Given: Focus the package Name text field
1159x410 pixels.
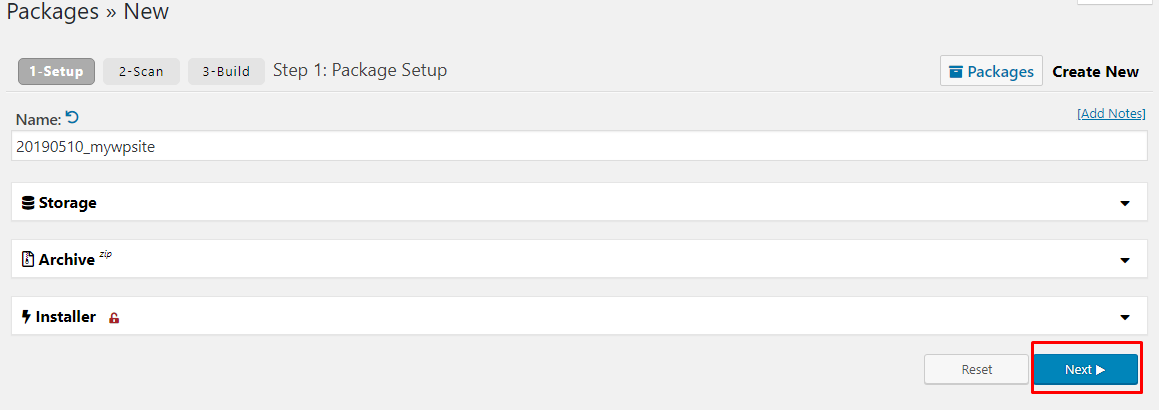Looking at the screenshot, I should [x=580, y=146].
